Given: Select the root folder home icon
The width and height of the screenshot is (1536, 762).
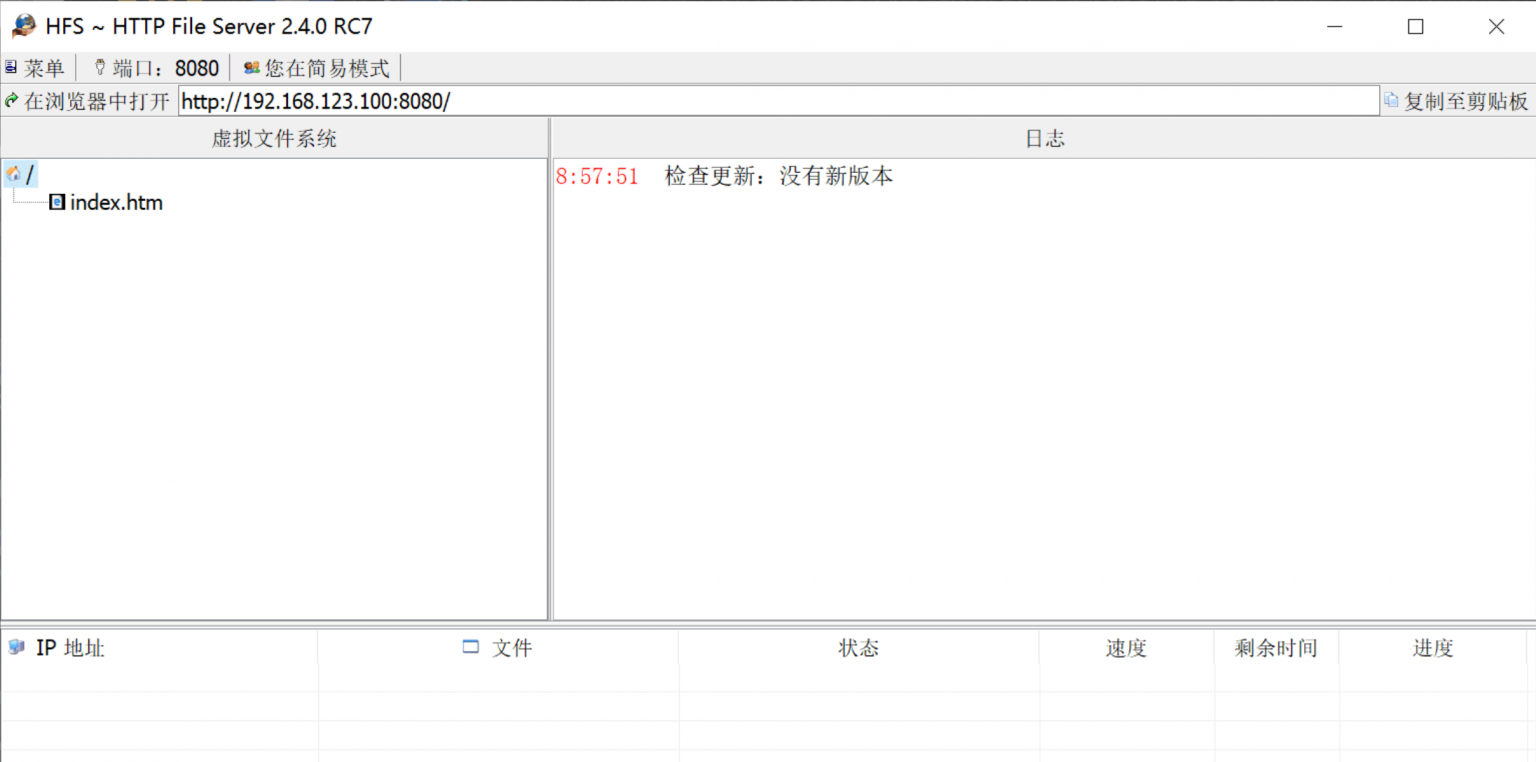Looking at the screenshot, I should tap(14, 174).
